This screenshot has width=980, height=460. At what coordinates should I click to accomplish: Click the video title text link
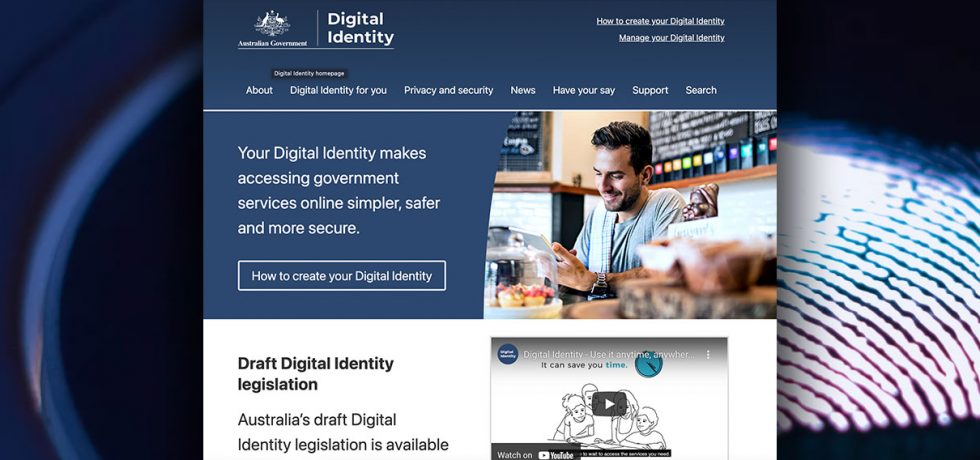[x=608, y=354]
